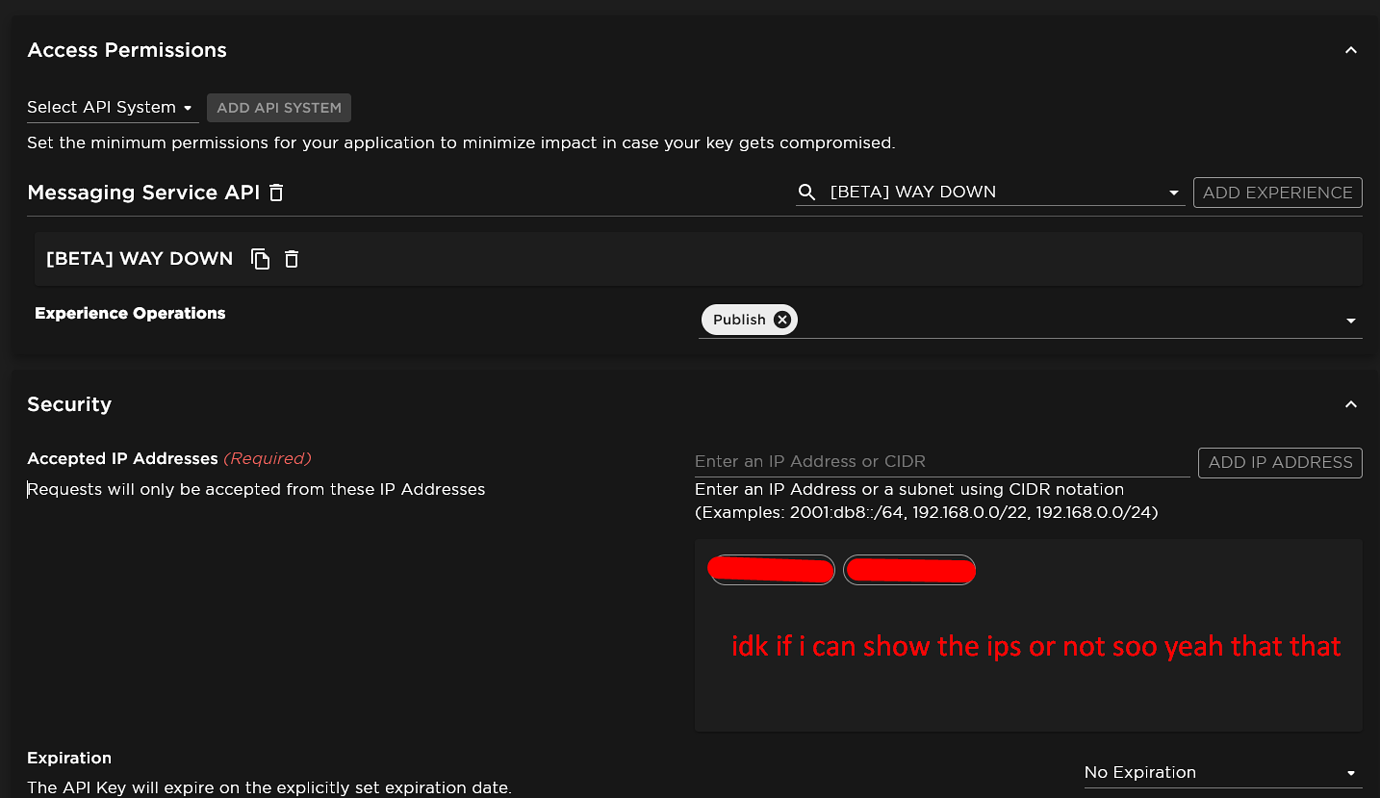Select the first redacted IP address chip

[x=771, y=569]
